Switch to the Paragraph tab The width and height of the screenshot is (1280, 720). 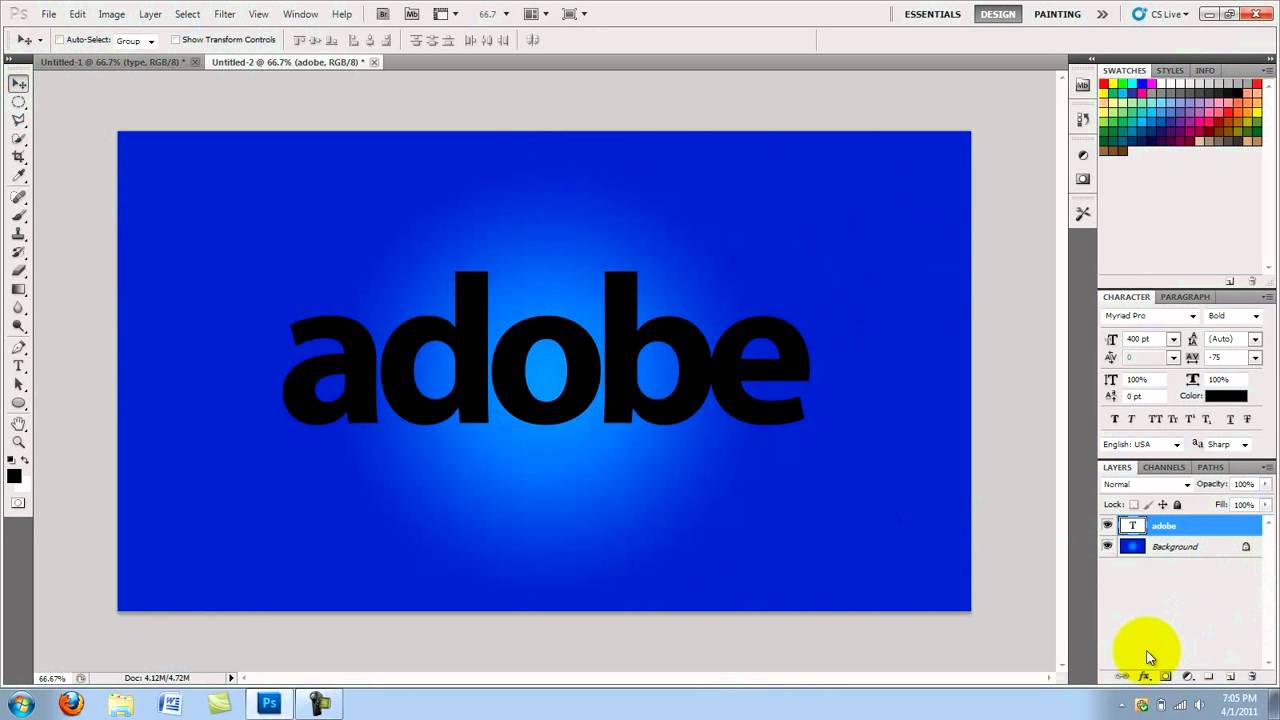[1185, 297]
